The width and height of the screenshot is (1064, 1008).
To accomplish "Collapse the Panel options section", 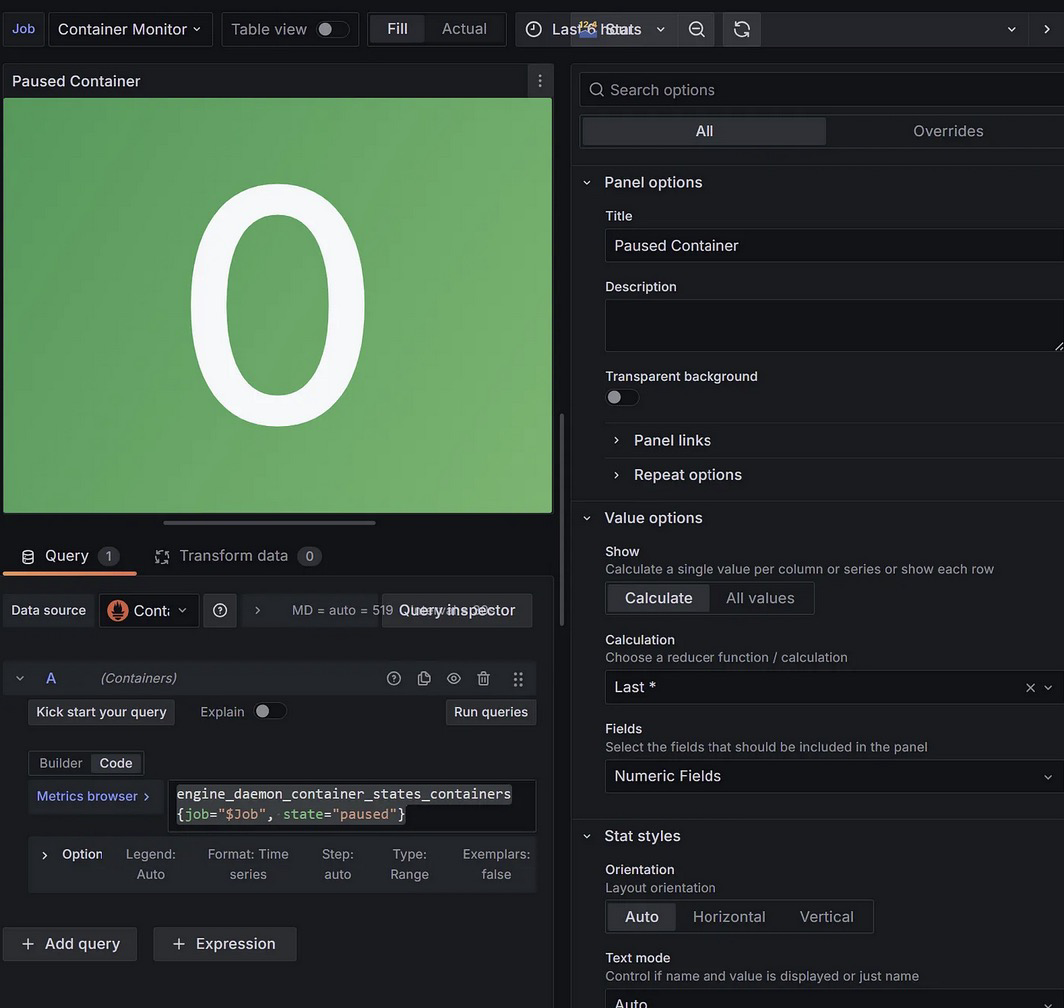I will 587,183.
